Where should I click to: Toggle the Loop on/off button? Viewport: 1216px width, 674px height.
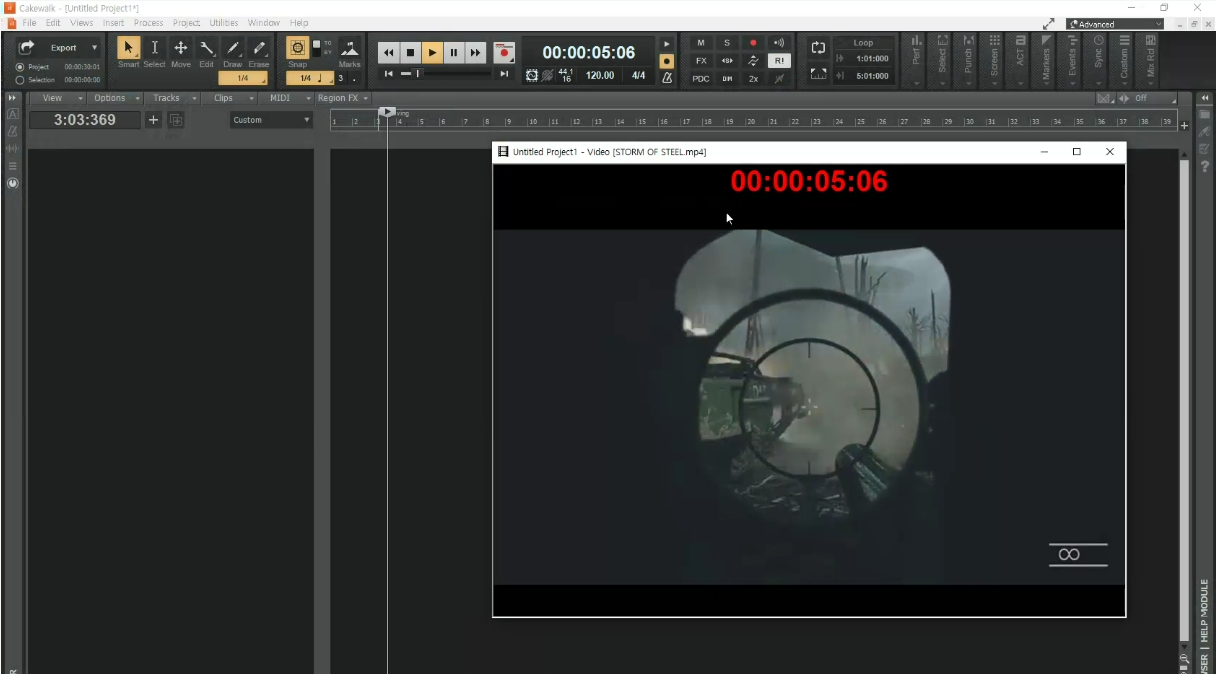pyautogui.click(x=818, y=48)
